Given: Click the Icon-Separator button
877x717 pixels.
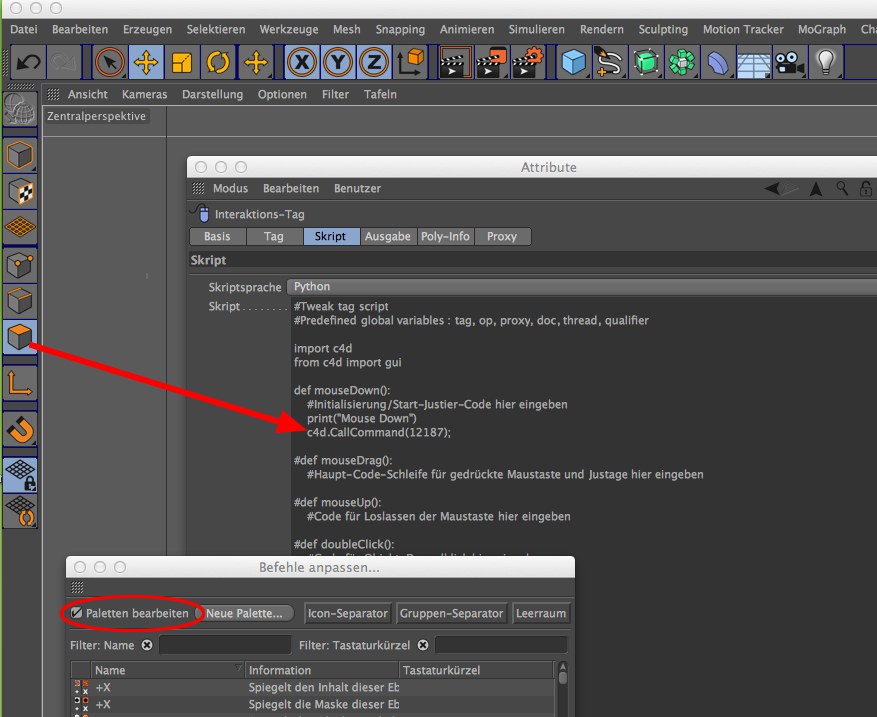Looking at the screenshot, I should (x=347, y=613).
